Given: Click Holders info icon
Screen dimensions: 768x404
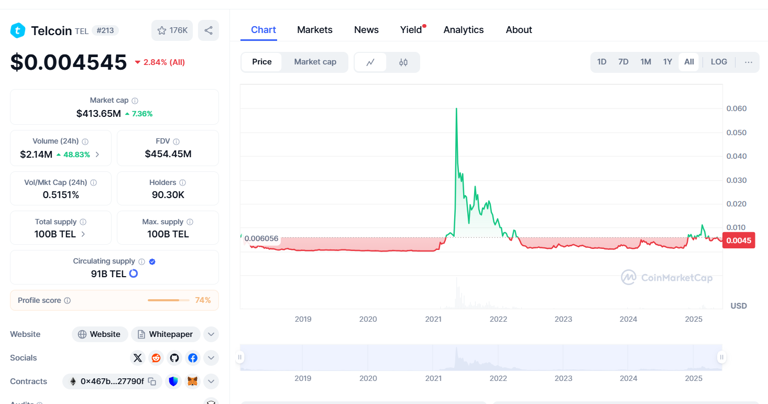Looking at the screenshot, I should click(x=183, y=183).
